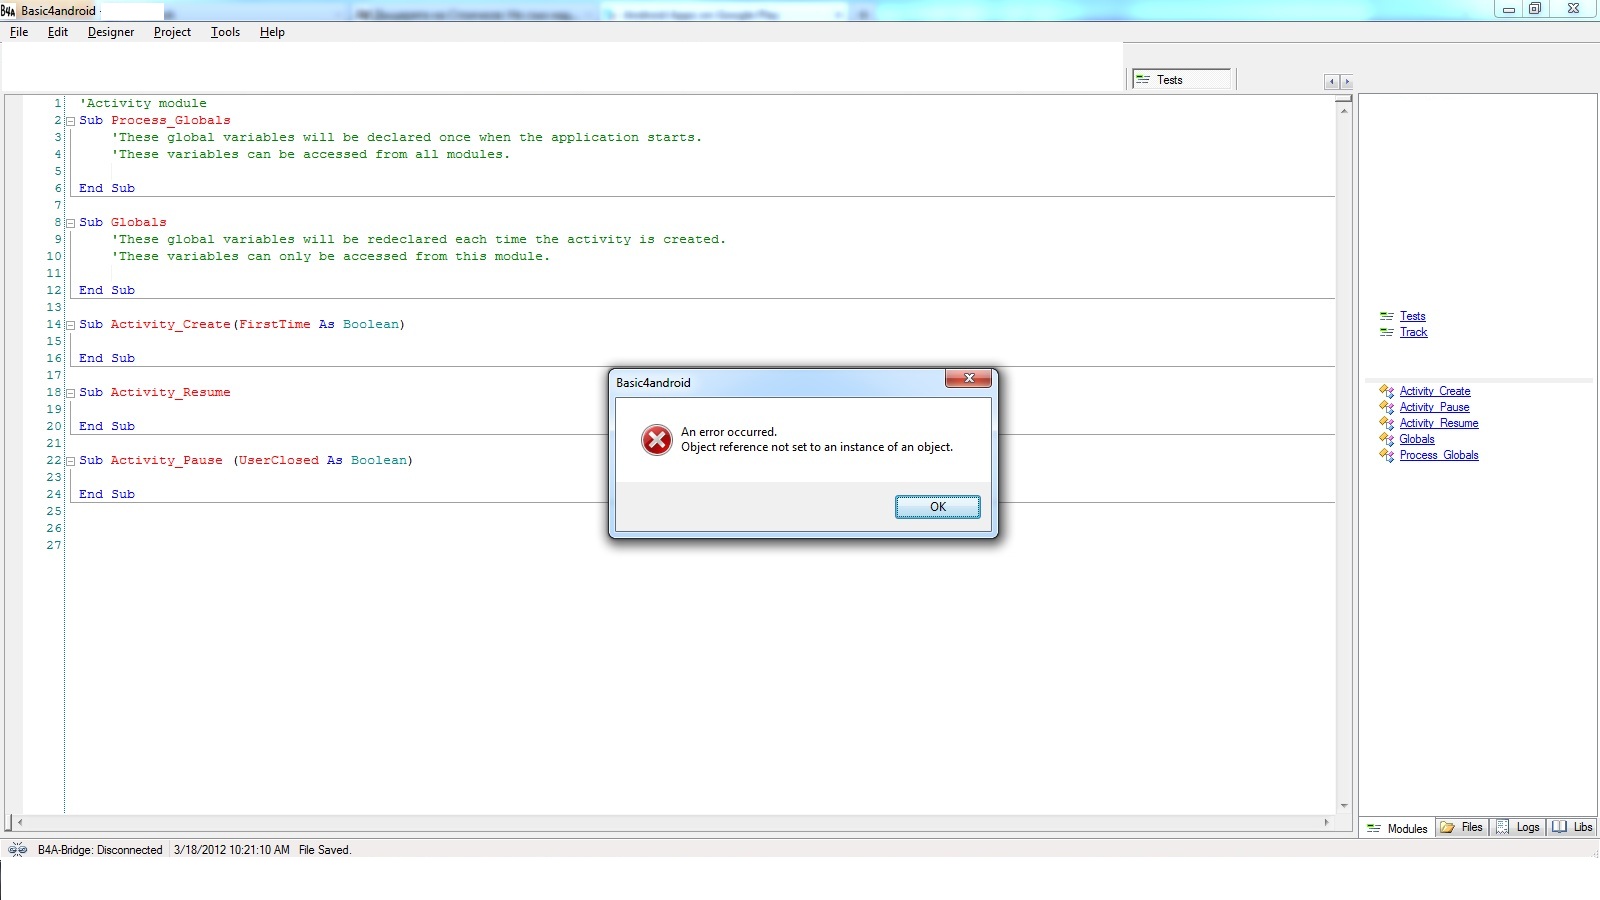Collapse the Process_Globals sub fold marker
The width and height of the screenshot is (1600, 900).
click(x=70, y=121)
